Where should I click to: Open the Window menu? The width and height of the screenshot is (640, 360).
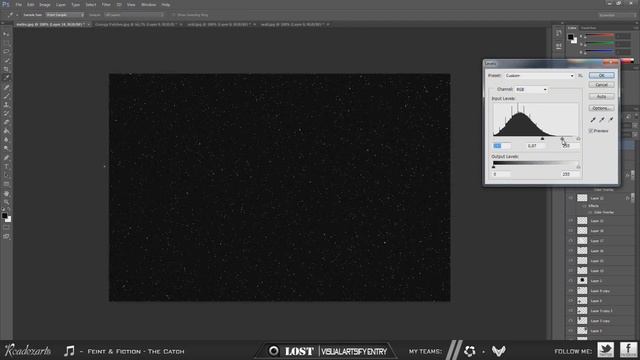(x=149, y=4)
